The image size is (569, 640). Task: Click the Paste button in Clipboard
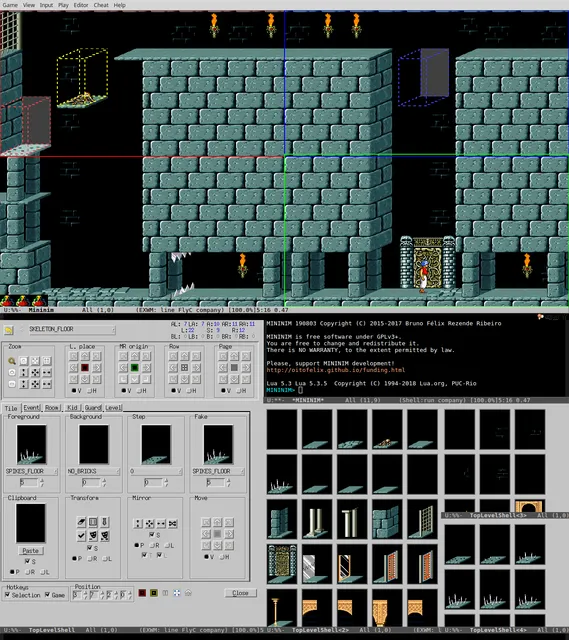[31, 551]
